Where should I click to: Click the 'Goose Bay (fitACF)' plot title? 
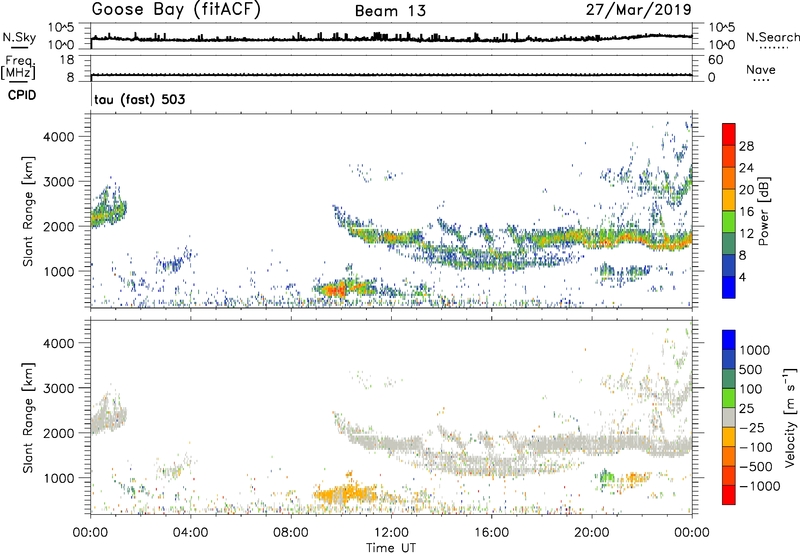(176, 10)
